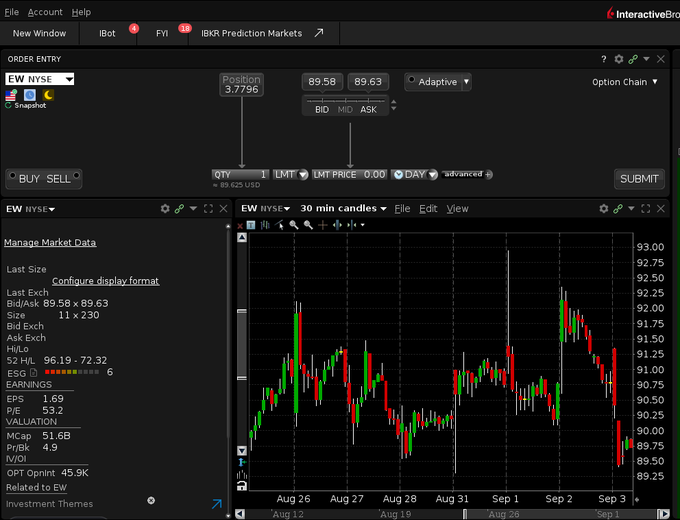Activate the crosshair tool in chart toolbar
The image size is (680, 520).
point(323,225)
